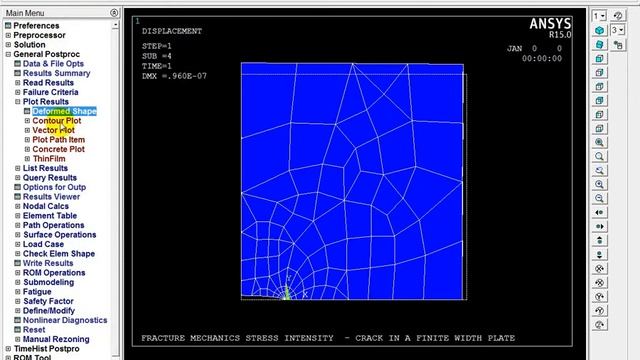640x360 pixels.
Task: Pan model down with down-arrow icon
Action: pos(599,254)
